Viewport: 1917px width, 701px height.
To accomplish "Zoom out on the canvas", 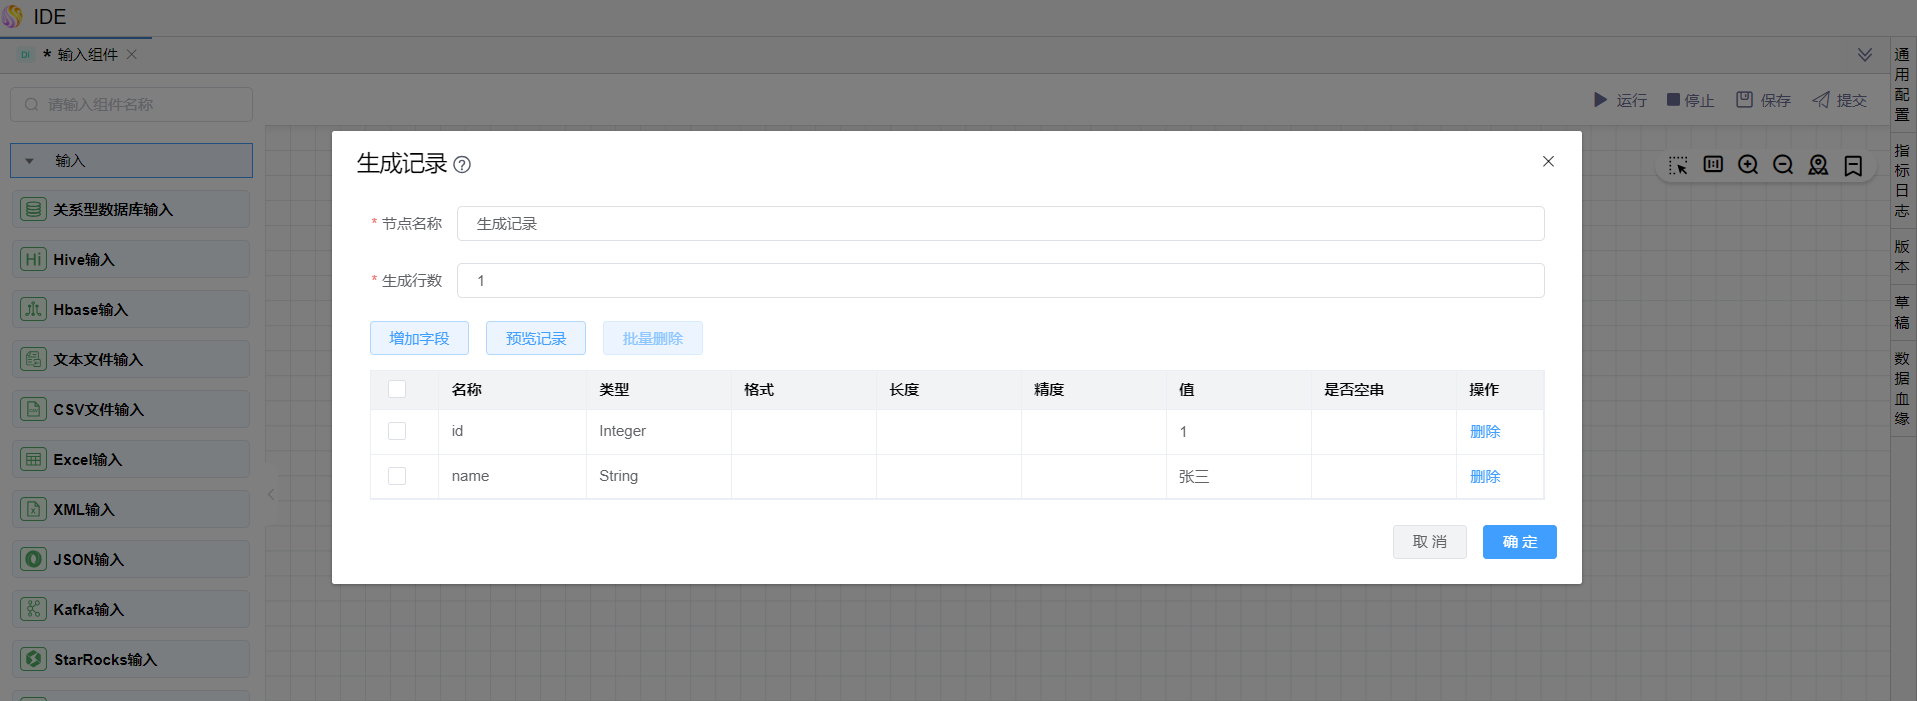I will [x=1783, y=165].
